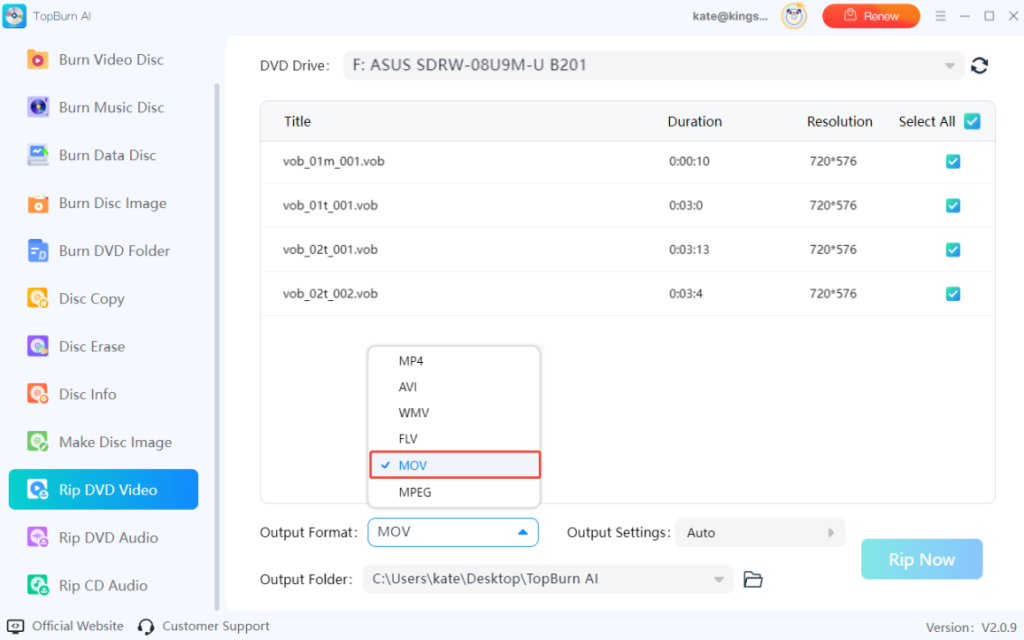
Task: Click the sidebar vertical scrollbar
Action: (x=217, y=340)
